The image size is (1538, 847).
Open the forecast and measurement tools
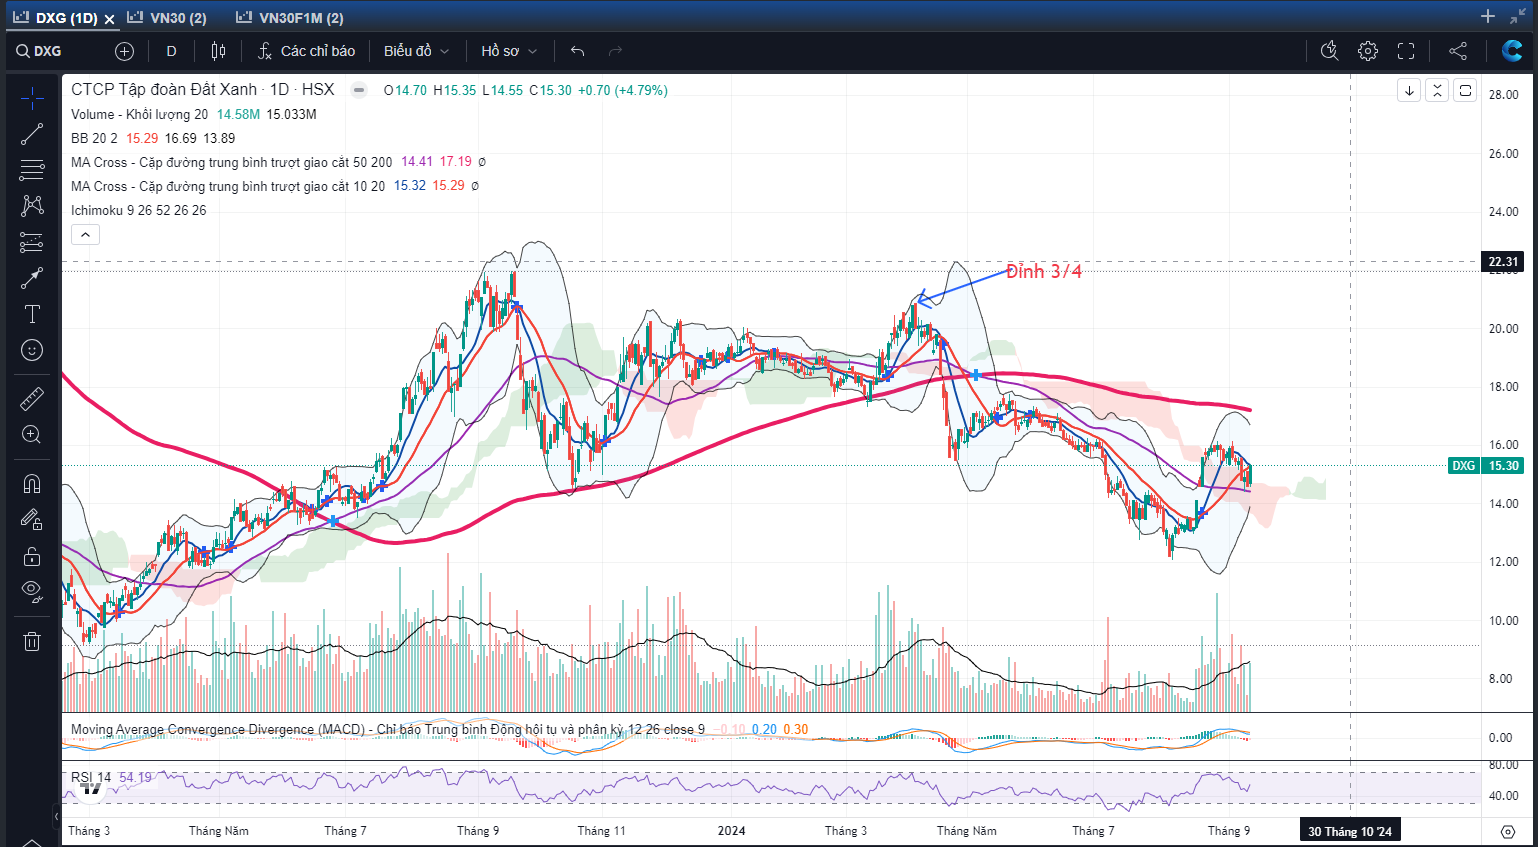pos(32,242)
